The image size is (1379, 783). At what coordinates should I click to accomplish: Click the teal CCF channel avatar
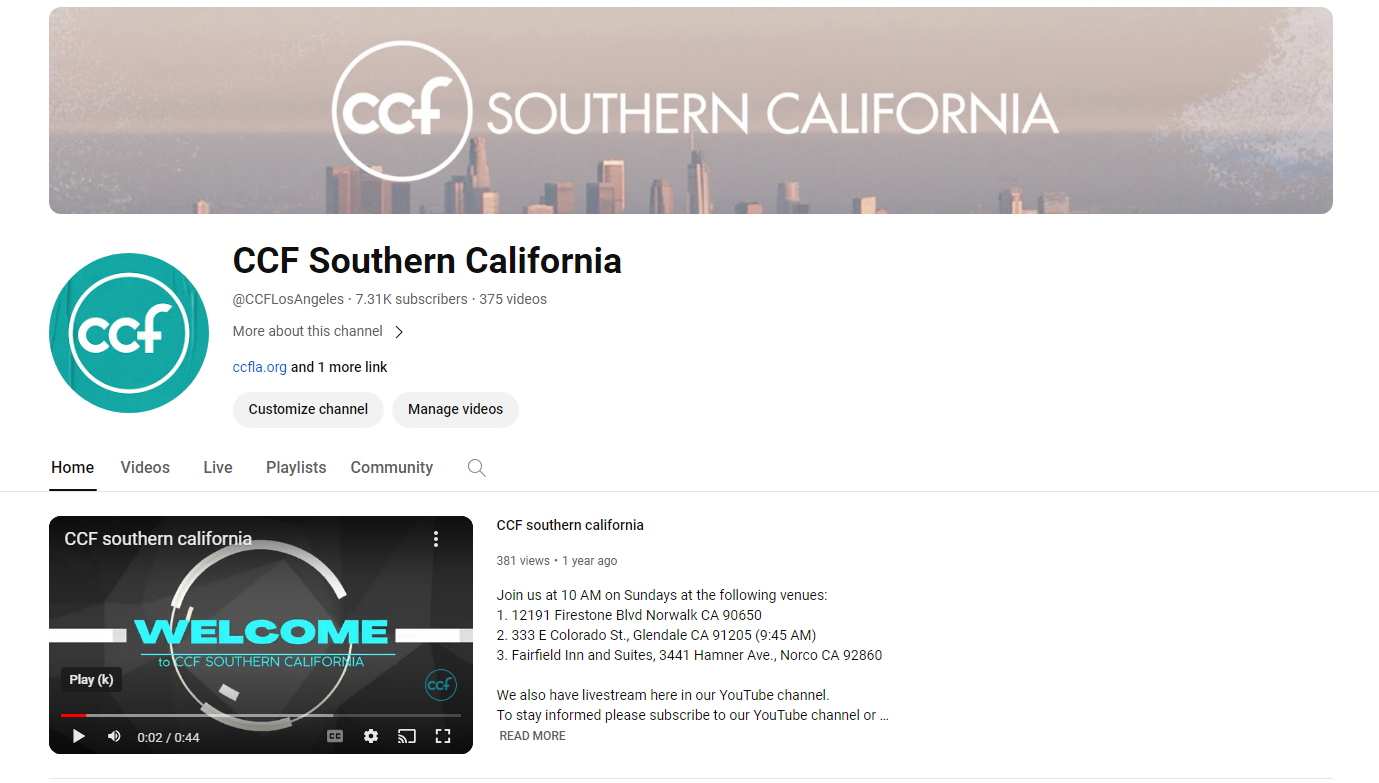[x=129, y=333]
